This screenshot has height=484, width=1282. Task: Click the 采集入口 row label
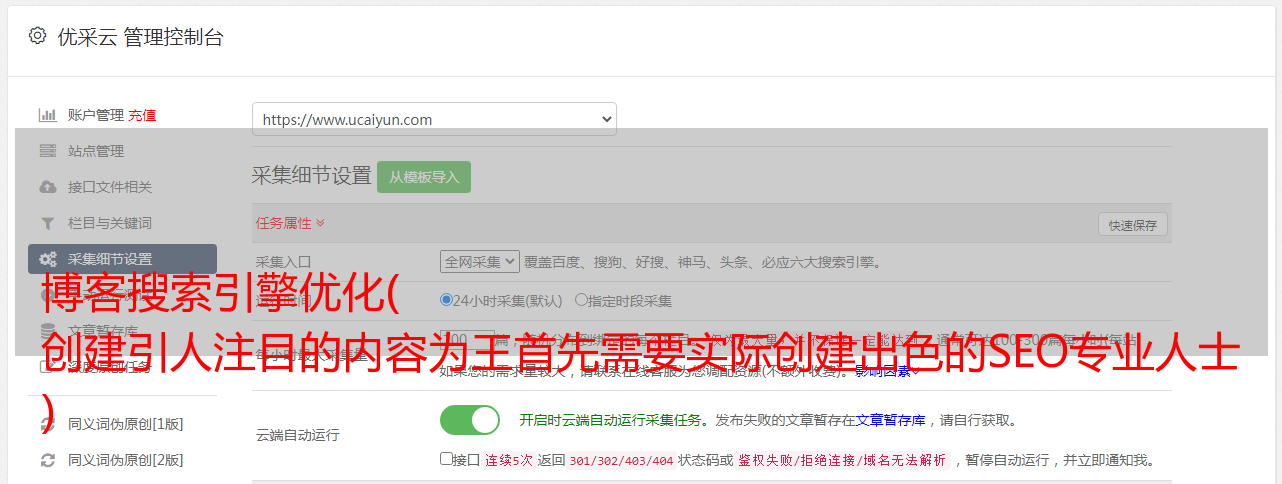coord(283,263)
